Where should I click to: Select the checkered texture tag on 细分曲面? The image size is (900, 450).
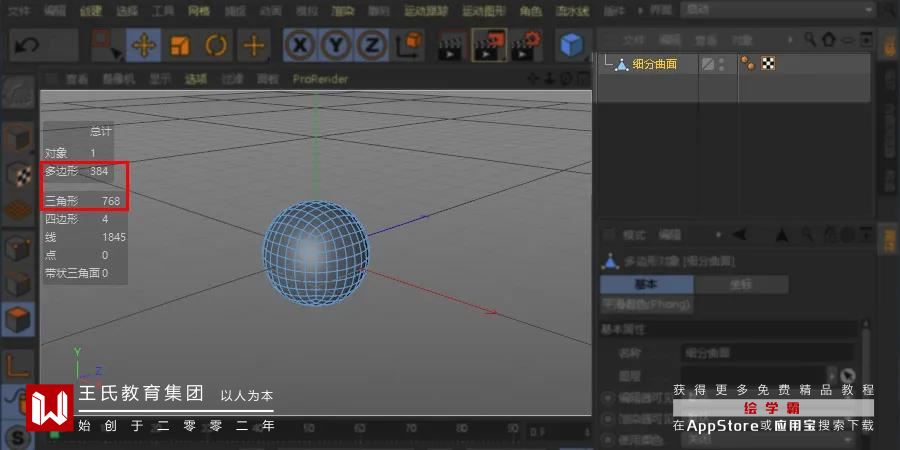click(x=768, y=64)
